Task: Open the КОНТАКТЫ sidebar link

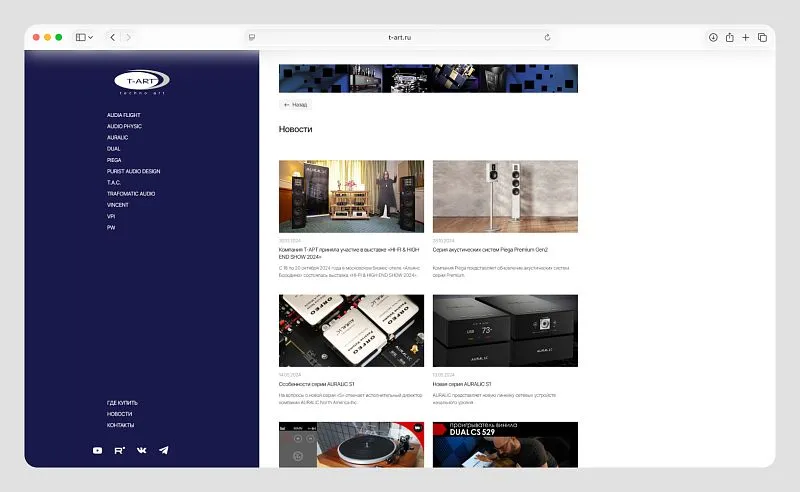Action: click(x=120, y=425)
